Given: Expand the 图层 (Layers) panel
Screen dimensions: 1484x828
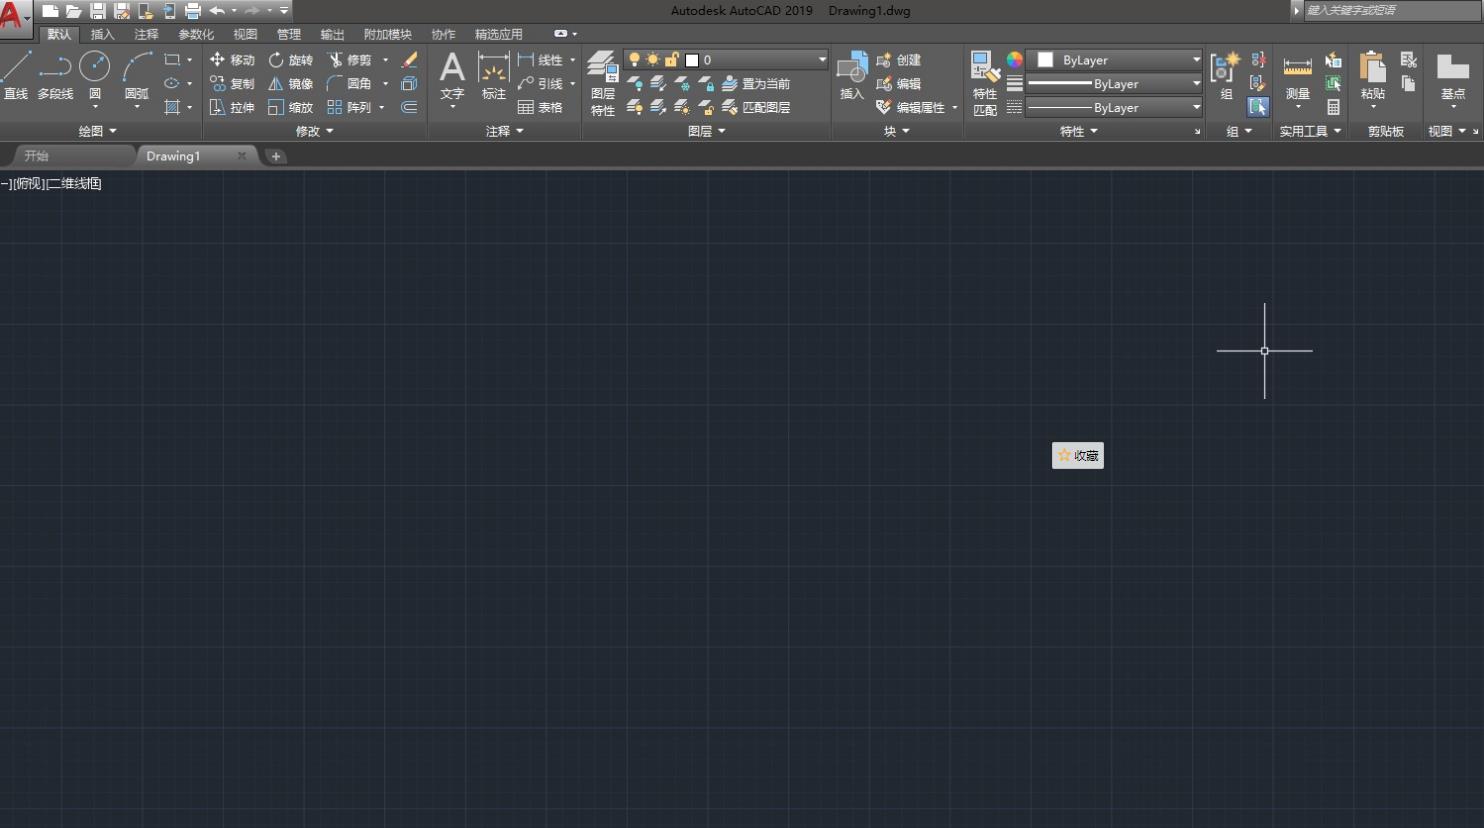Looking at the screenshot, I should pyautogui.click(x=707, y=131).
